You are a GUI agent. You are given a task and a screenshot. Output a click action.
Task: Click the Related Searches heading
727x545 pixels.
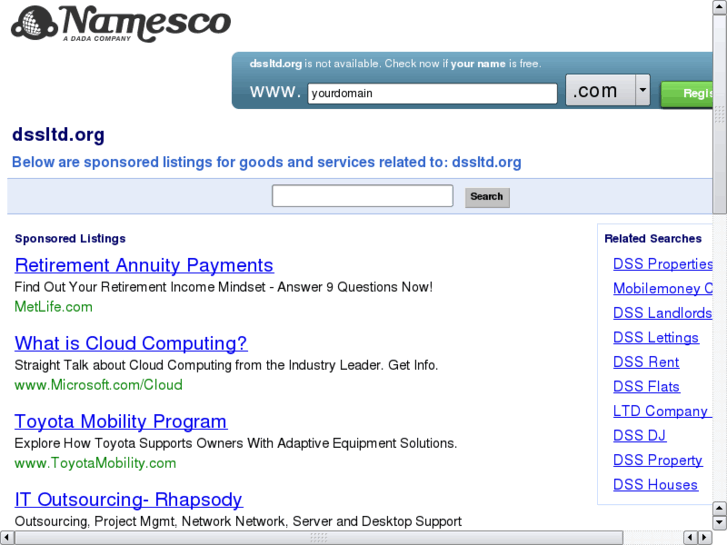pos(653,238)
